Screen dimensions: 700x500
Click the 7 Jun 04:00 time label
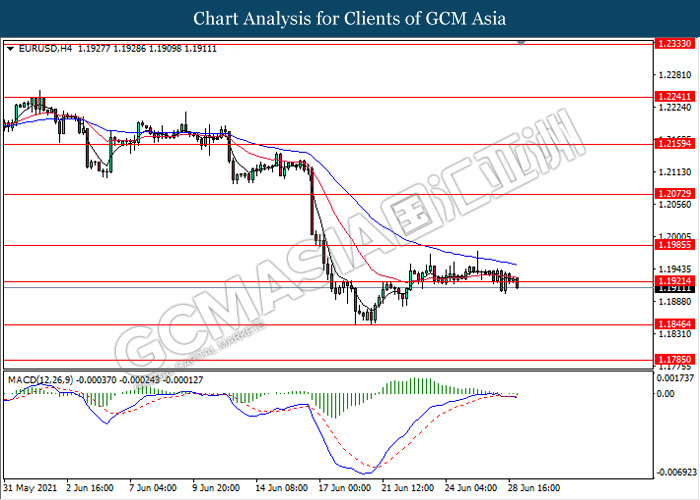pos(153,488)
